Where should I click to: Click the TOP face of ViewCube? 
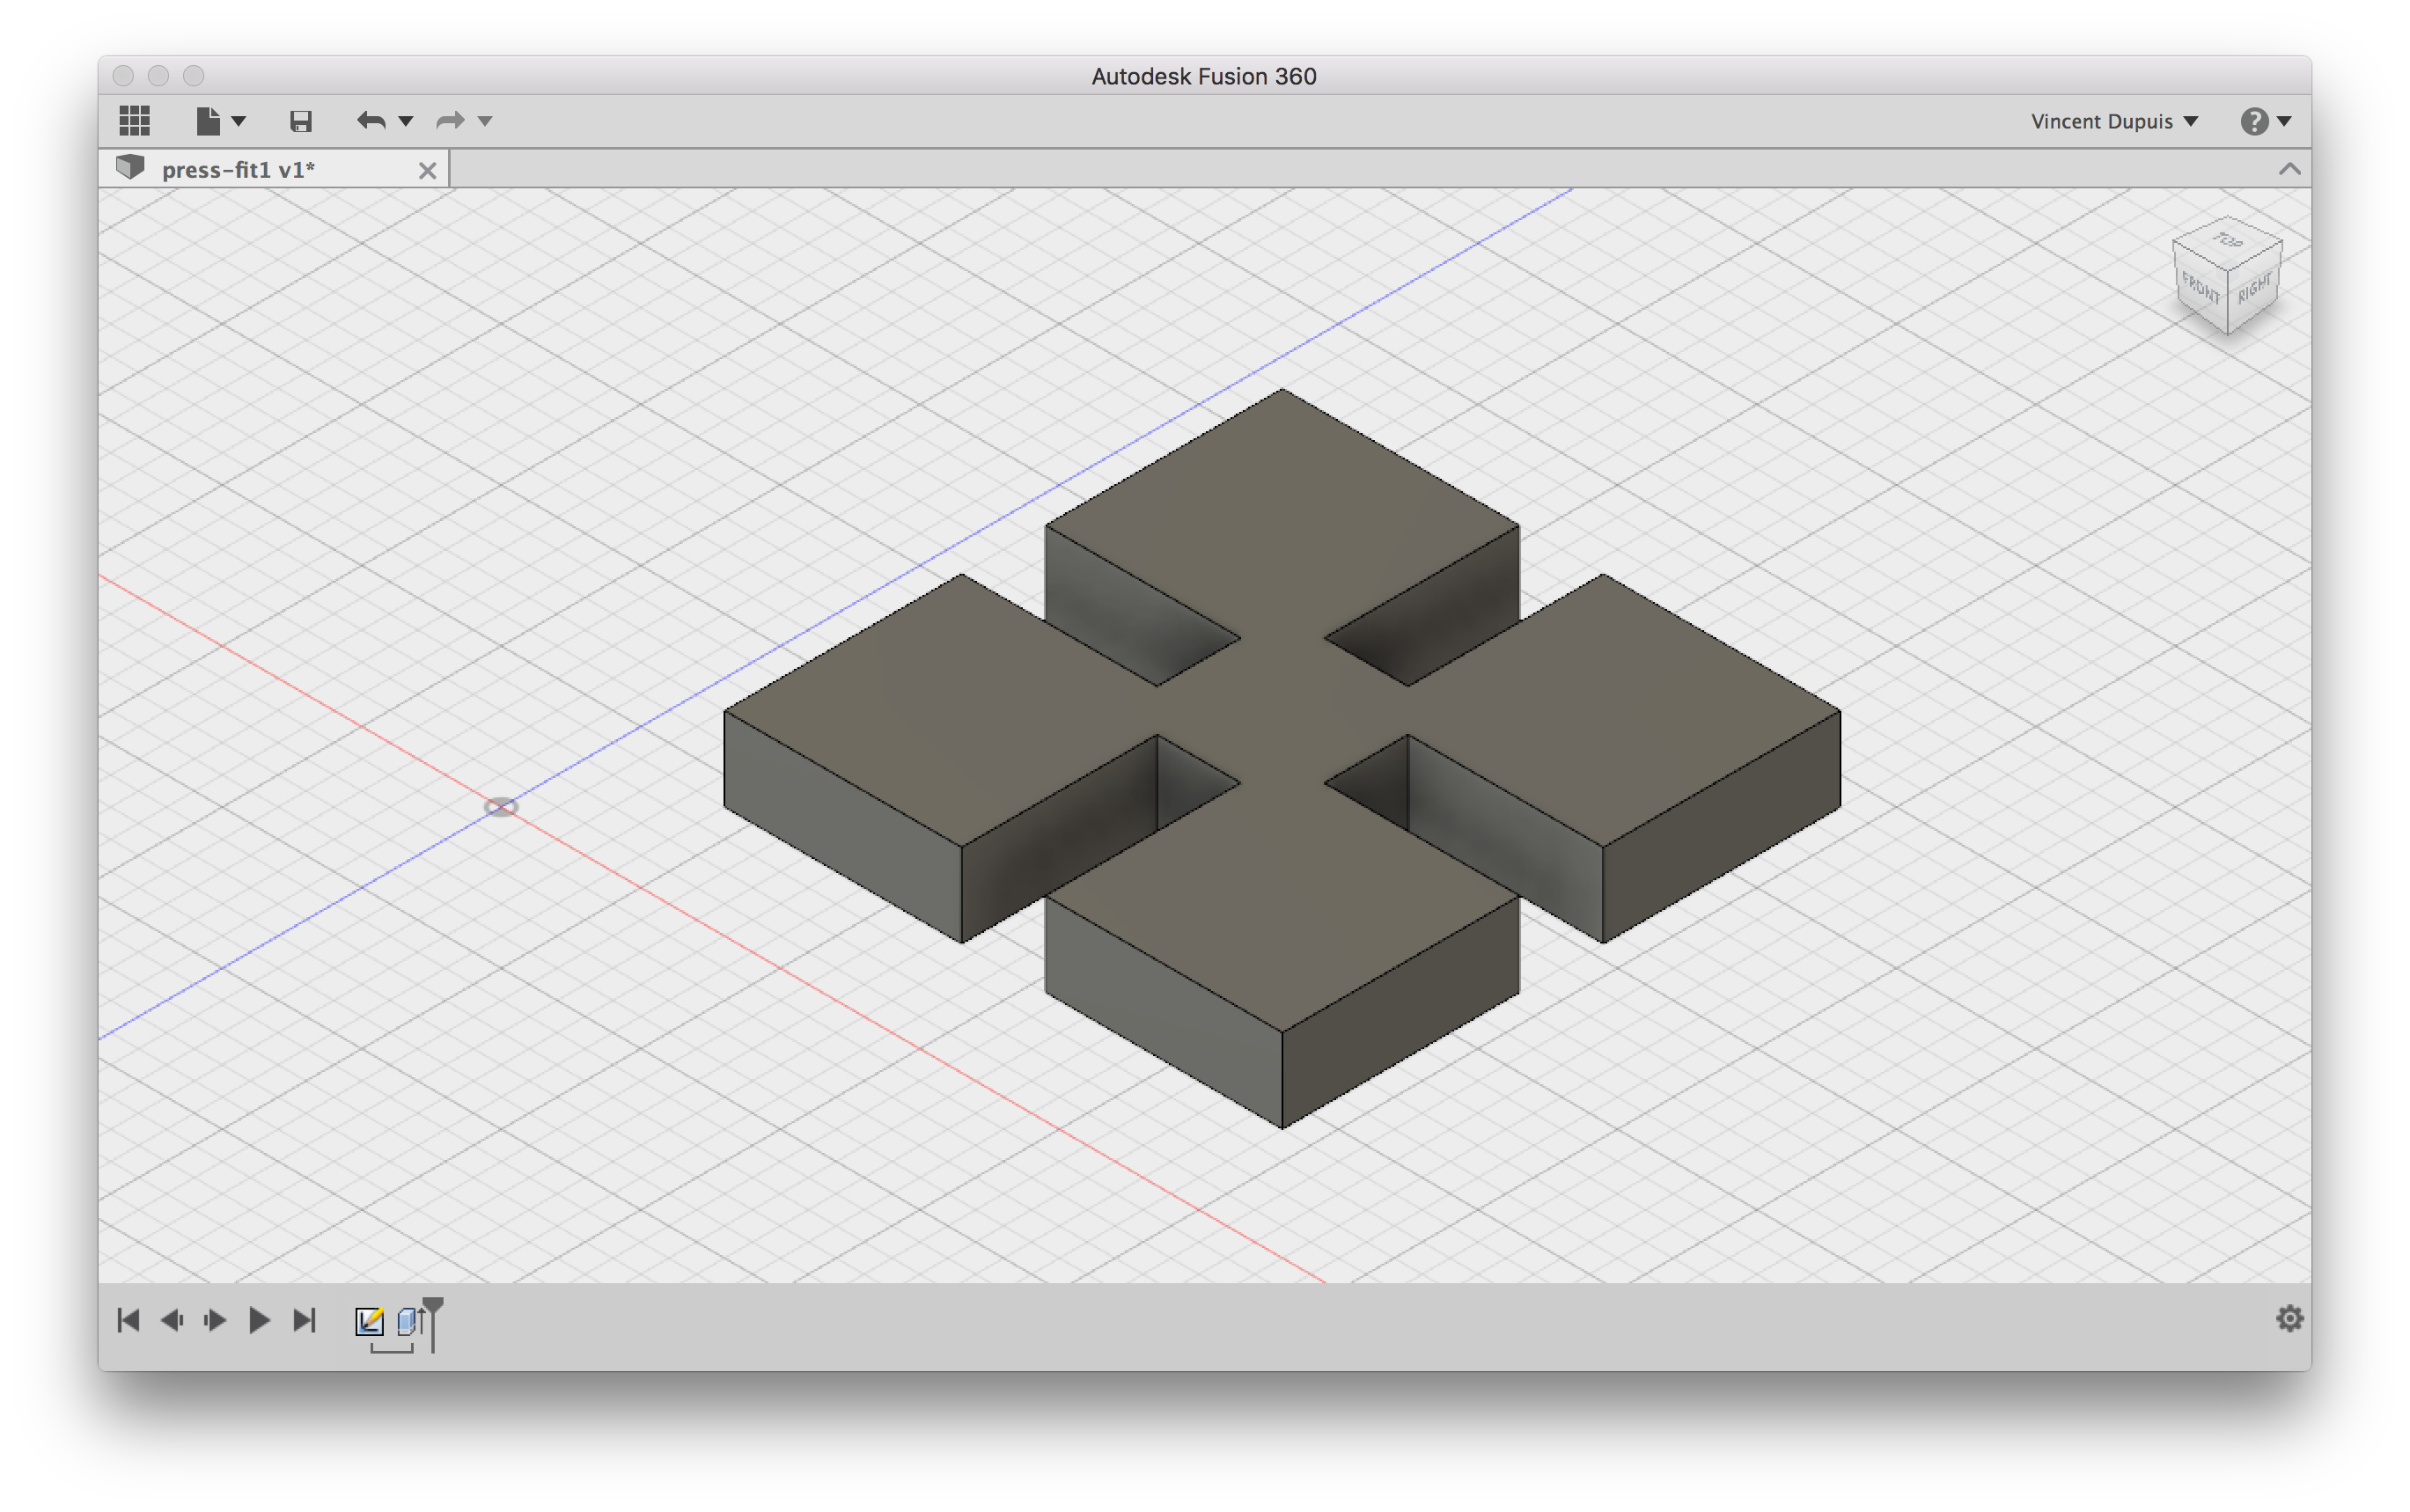point(2227,241)
